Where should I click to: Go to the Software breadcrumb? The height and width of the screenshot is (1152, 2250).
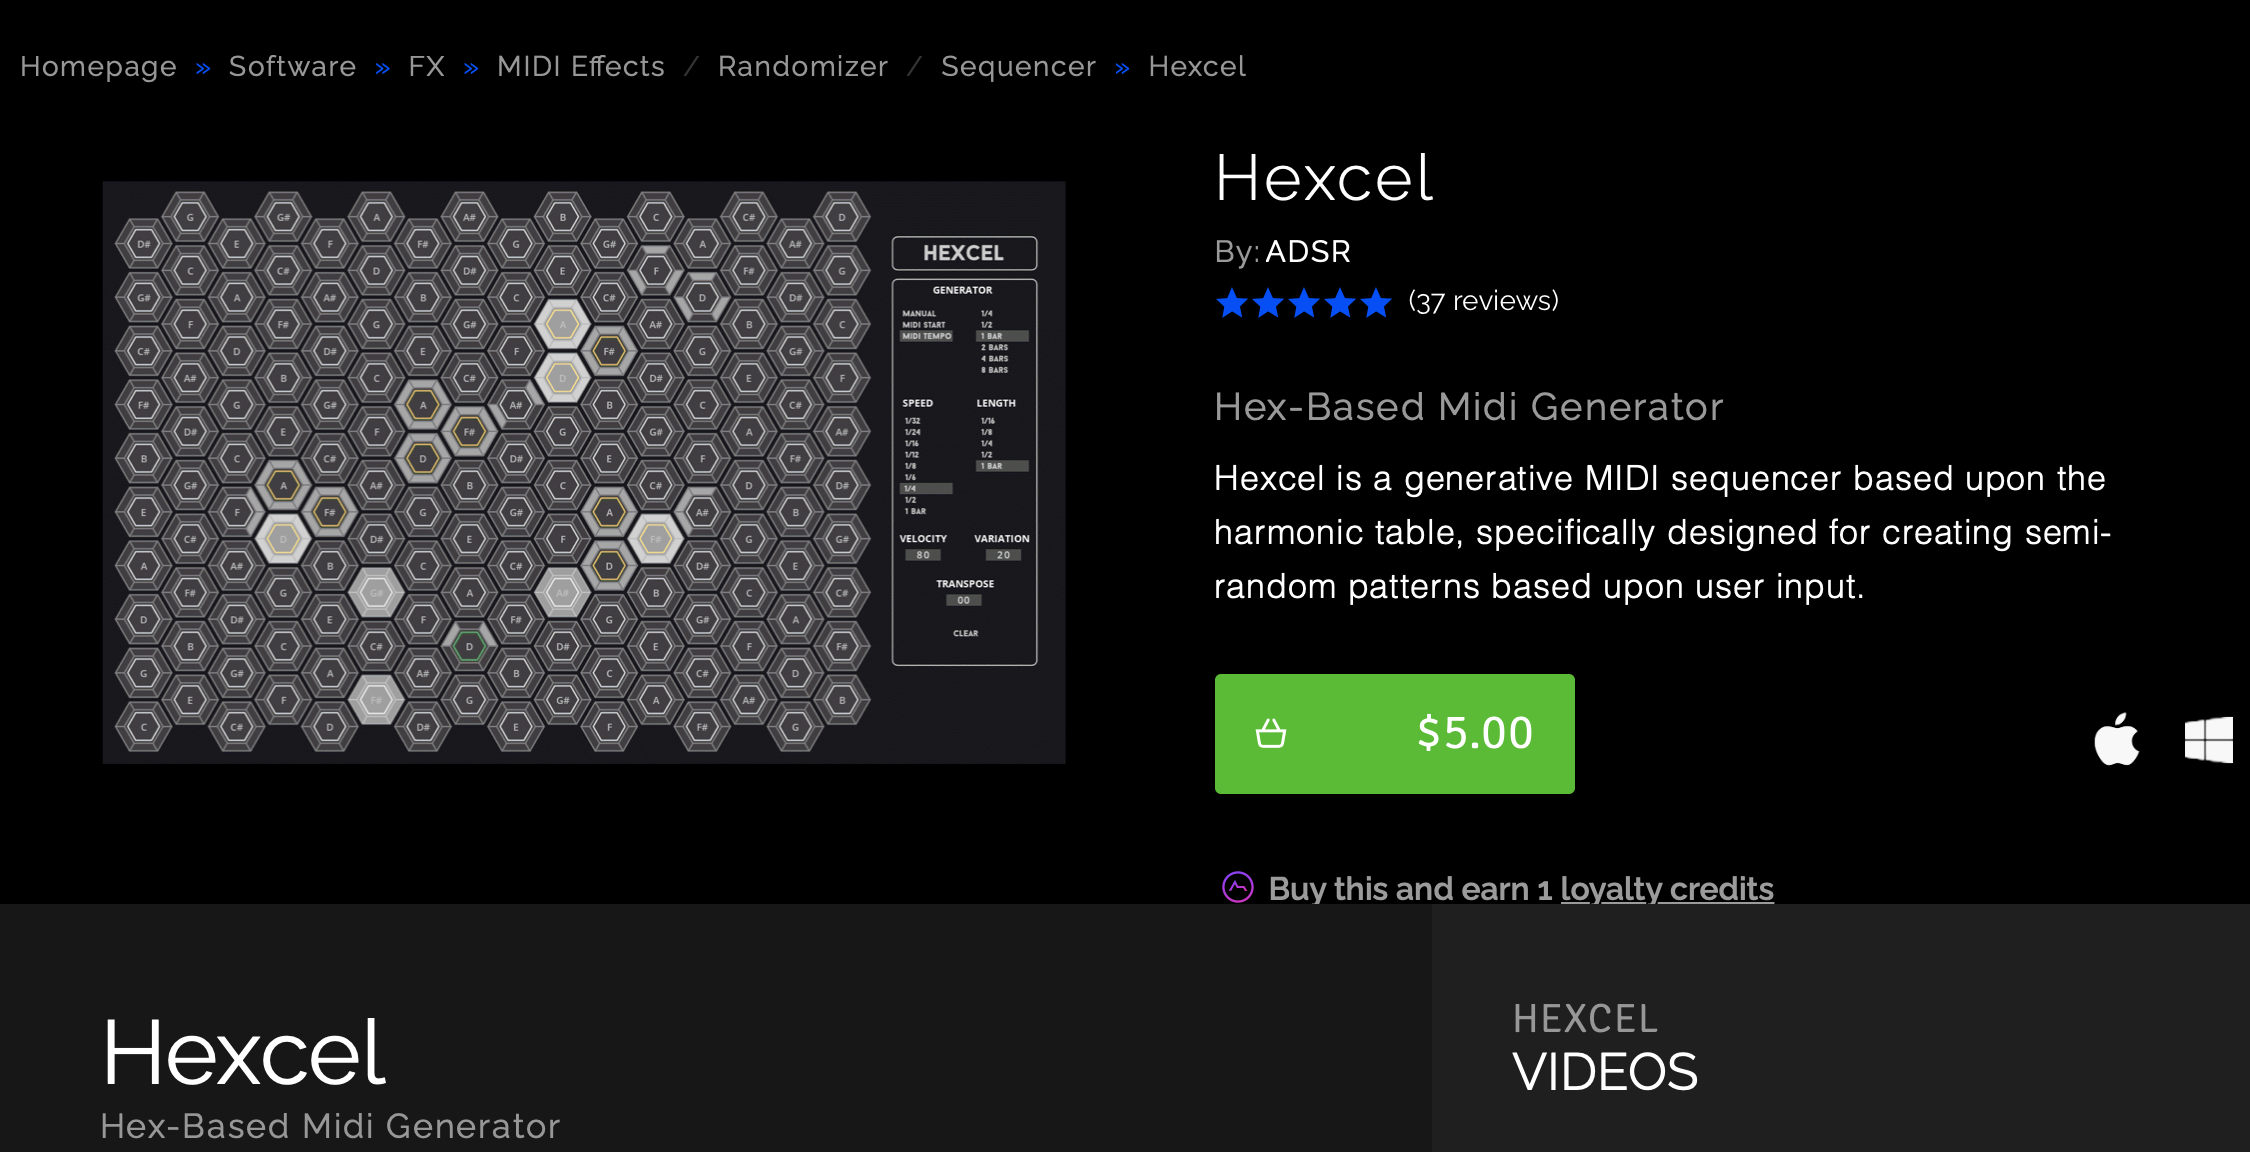tap(292, 66)
